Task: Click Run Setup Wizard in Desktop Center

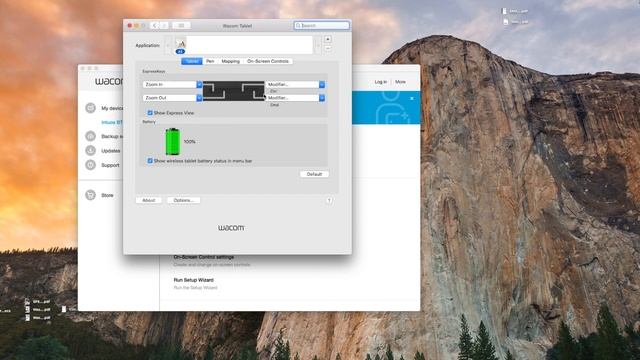Action: pyautogui.click(x=193, y=280)
